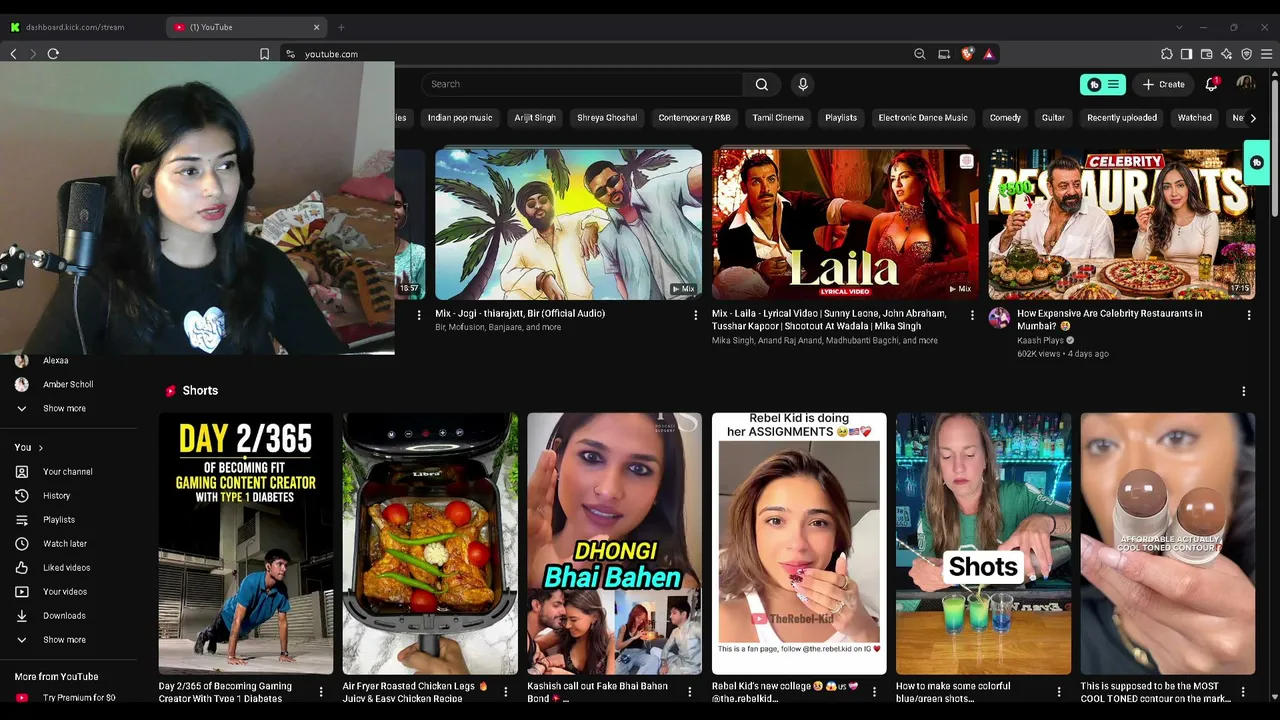Open the notifications bell
This screenshot has width=1280, height=720.
click(x=1211, y=84)
